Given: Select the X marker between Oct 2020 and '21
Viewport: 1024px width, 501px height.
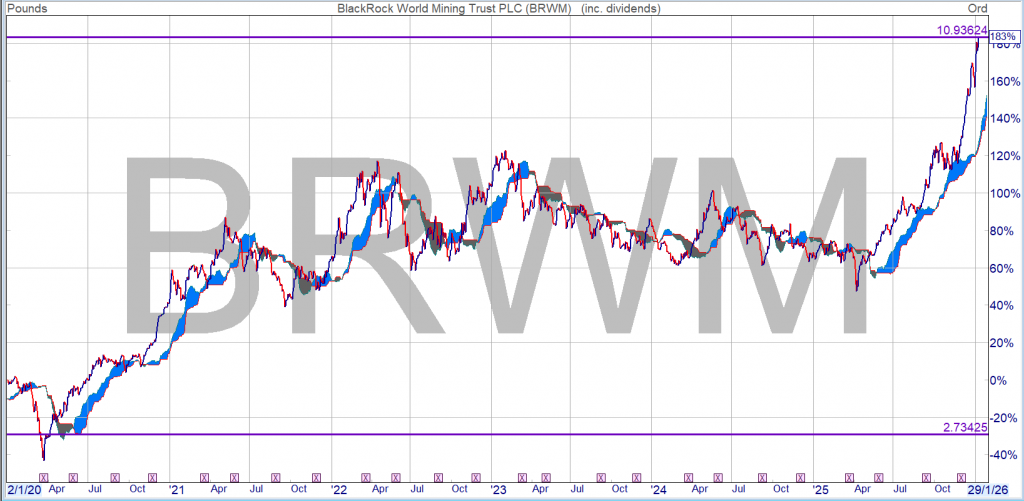Looking at the screenshot, I should coord(151,478).
